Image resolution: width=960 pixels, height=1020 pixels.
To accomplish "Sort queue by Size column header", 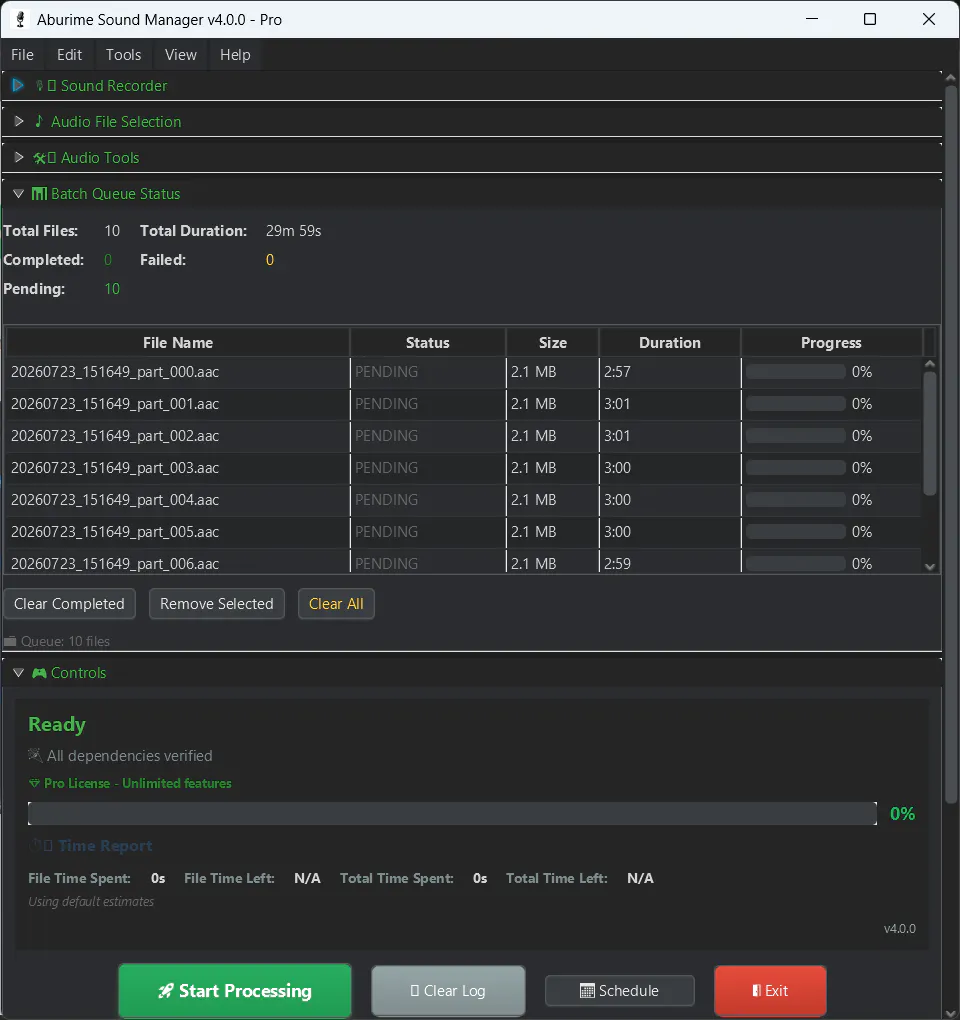I will point(552,343).
